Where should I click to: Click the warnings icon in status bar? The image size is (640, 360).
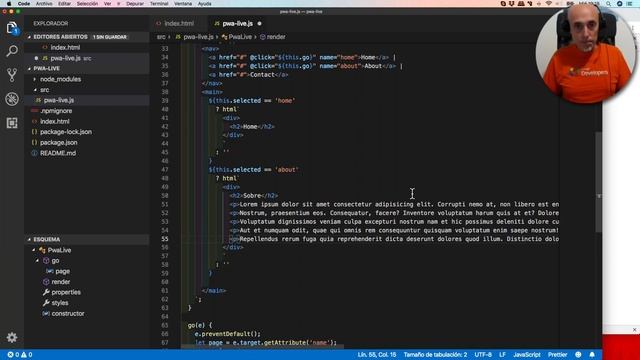click(24, 355)
